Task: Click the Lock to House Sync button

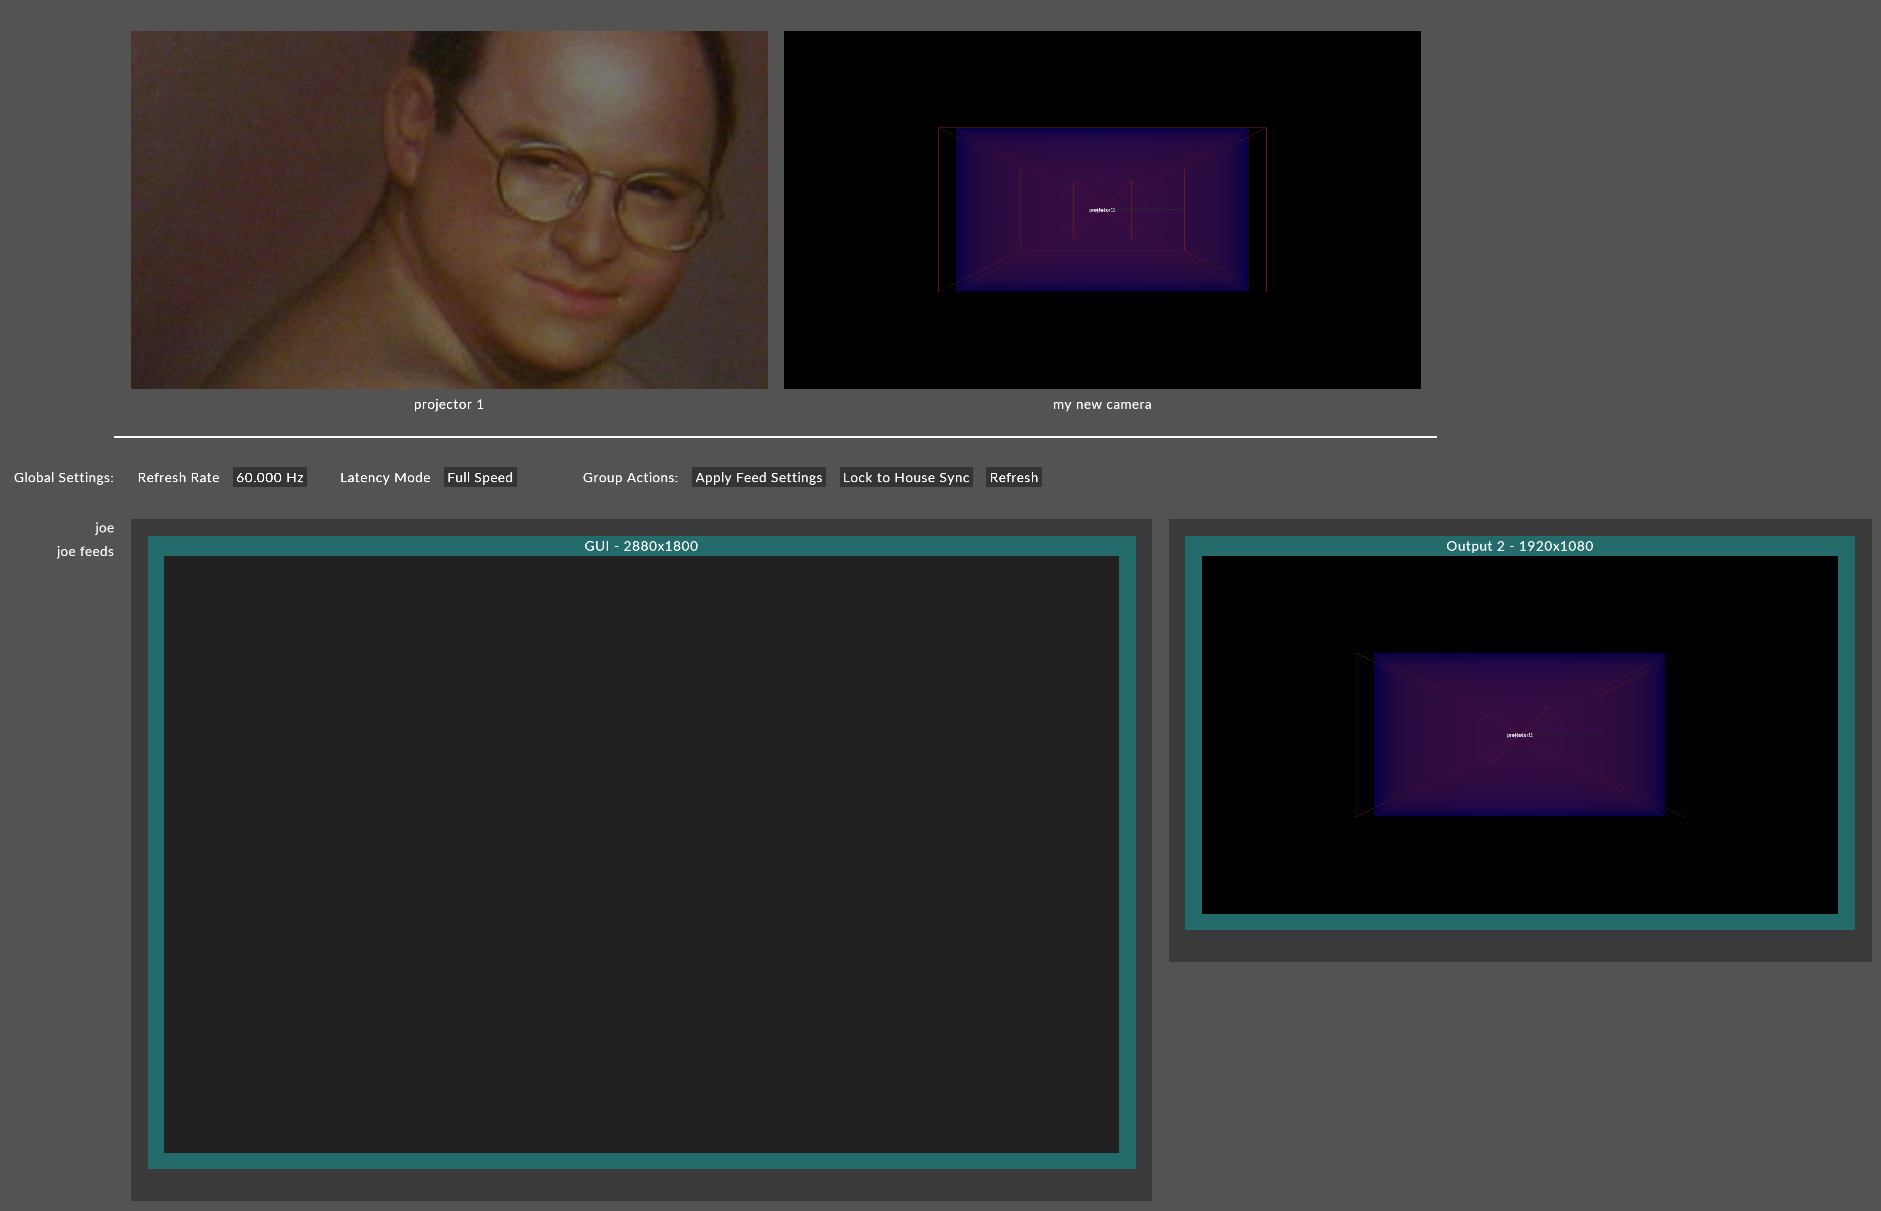Action: tap(906, 478)
